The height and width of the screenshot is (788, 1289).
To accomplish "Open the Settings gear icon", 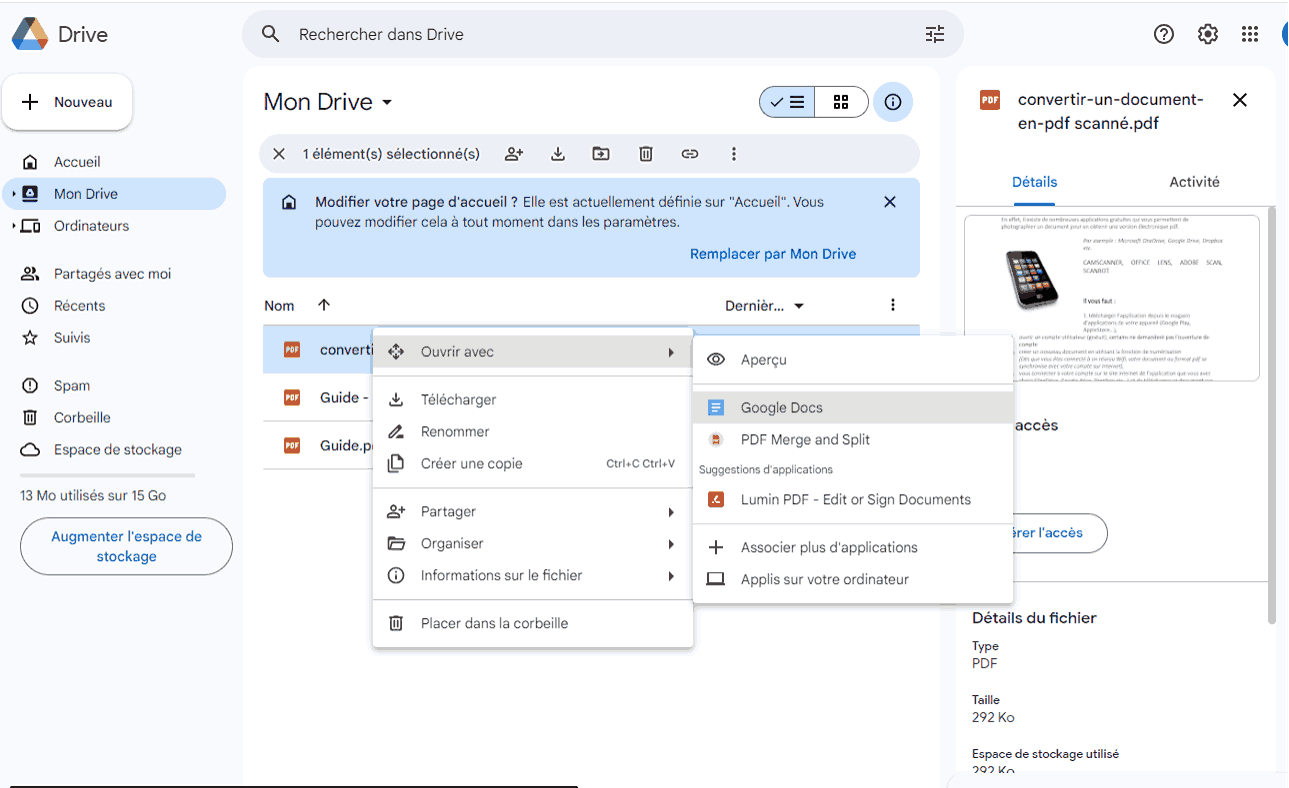I will coord(1208,34).
